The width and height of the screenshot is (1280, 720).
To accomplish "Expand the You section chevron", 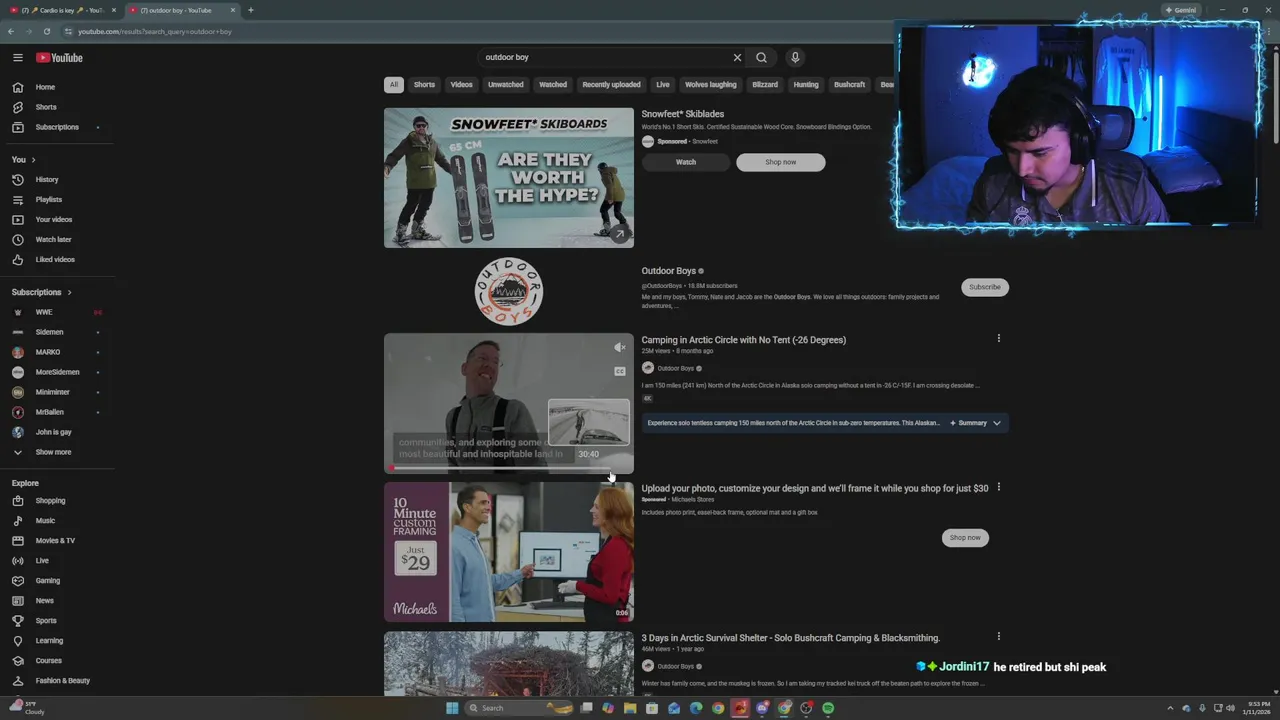I will pyautogui.click(x=33, y=160).
